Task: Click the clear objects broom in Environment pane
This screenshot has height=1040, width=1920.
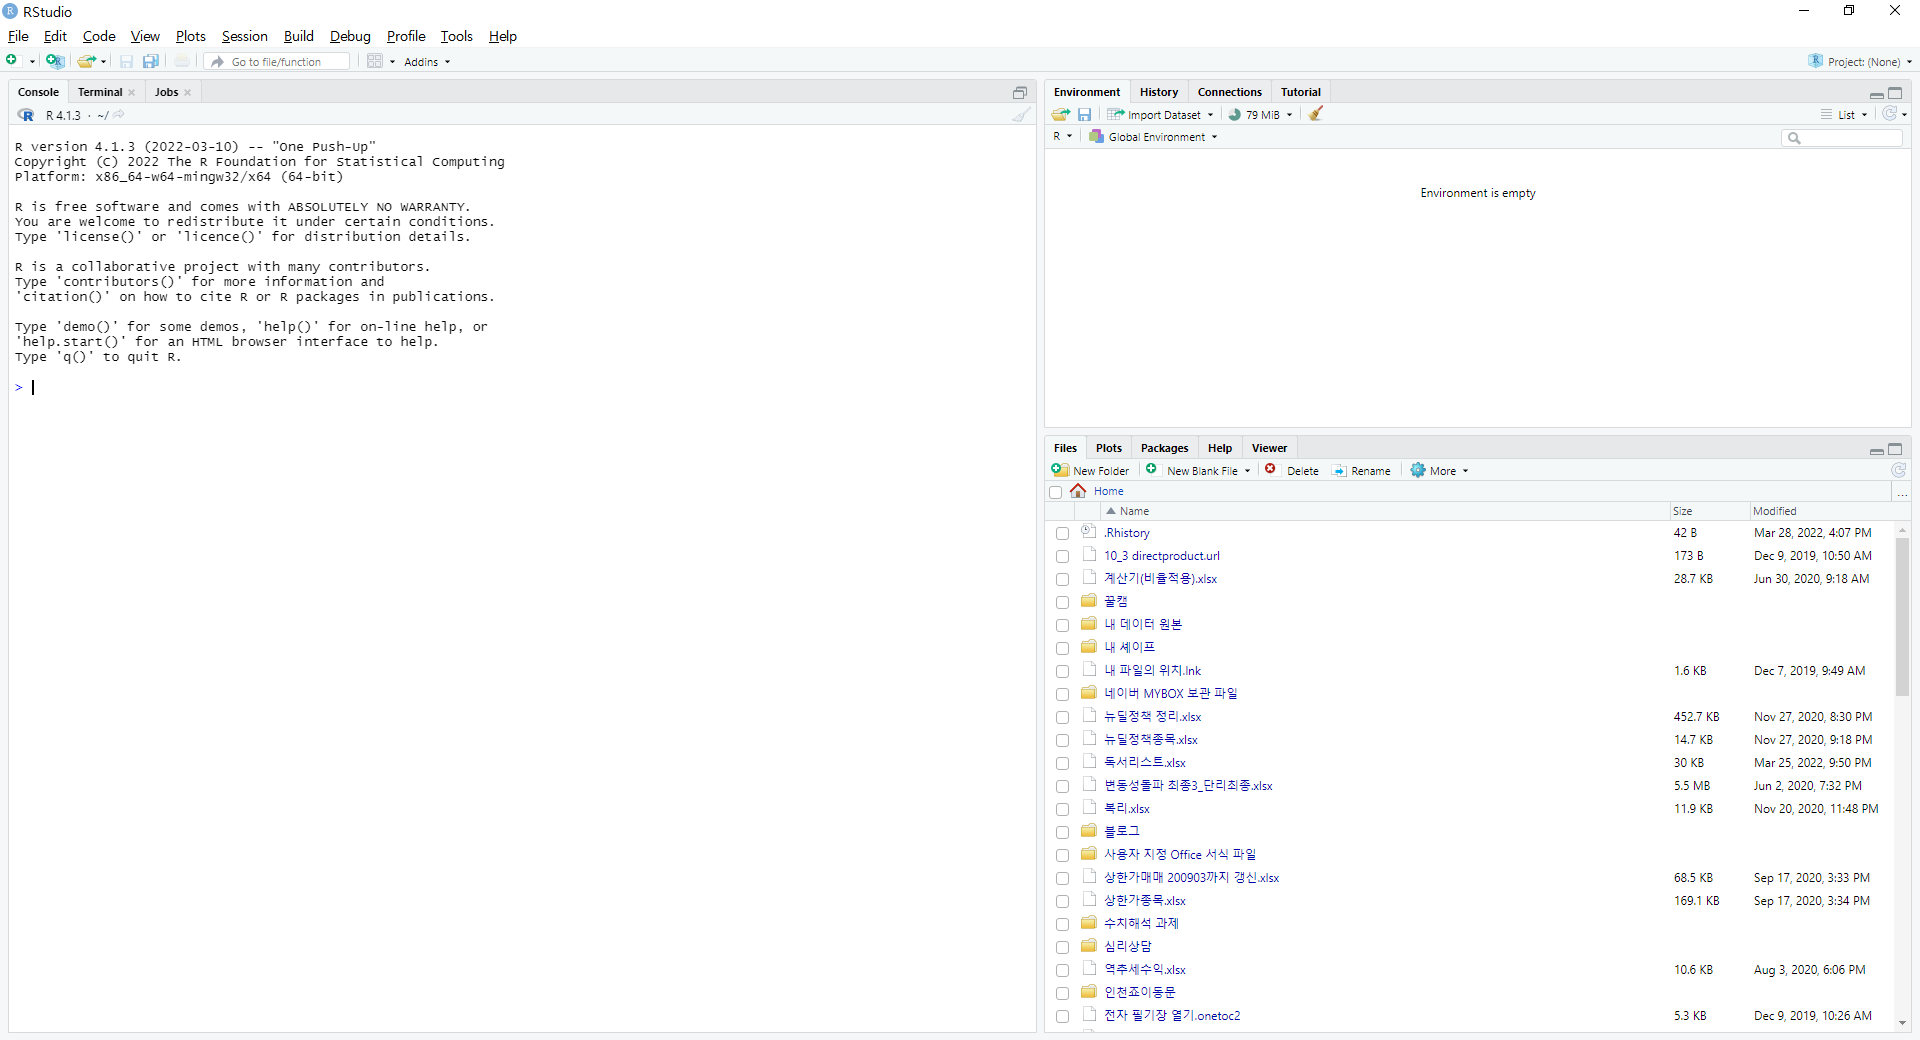Action: tap(1316, 114)
